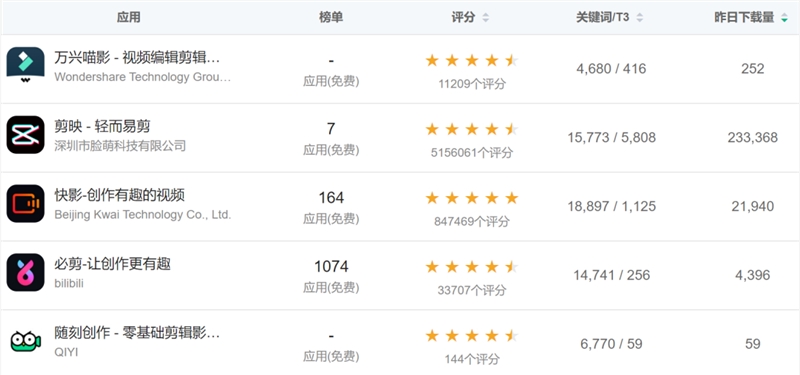
Task: Sort by 关键词/T3 column arrows
Action: pos(639,17)
